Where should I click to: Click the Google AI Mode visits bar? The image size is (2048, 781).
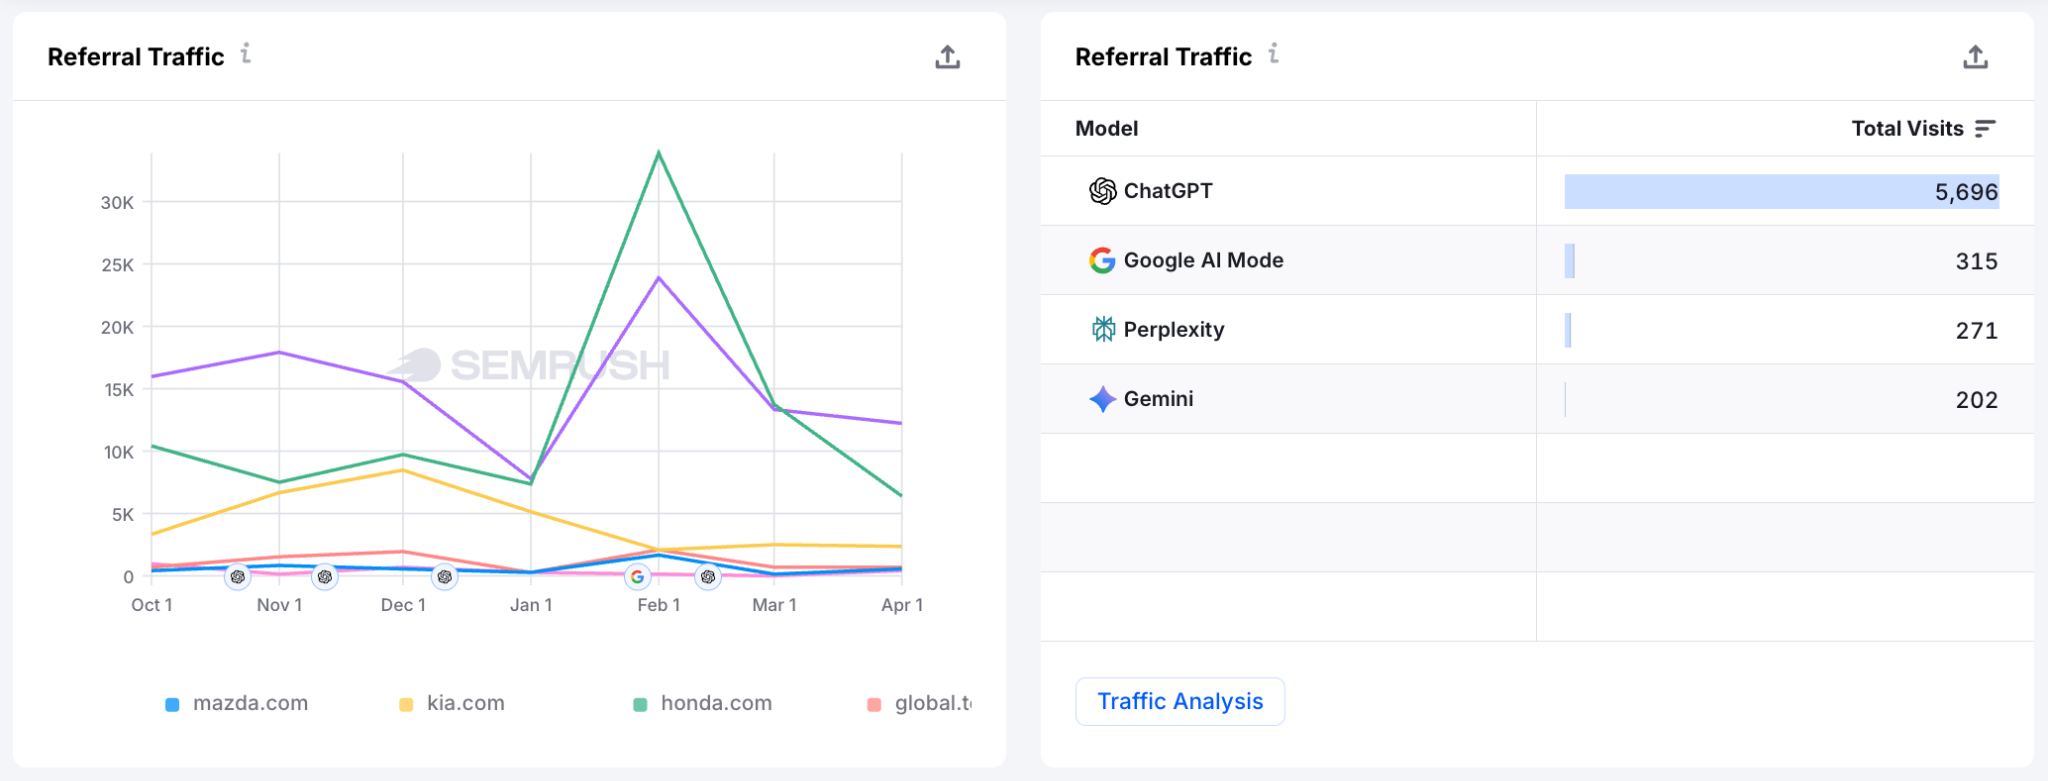(x=1570, y=261)
